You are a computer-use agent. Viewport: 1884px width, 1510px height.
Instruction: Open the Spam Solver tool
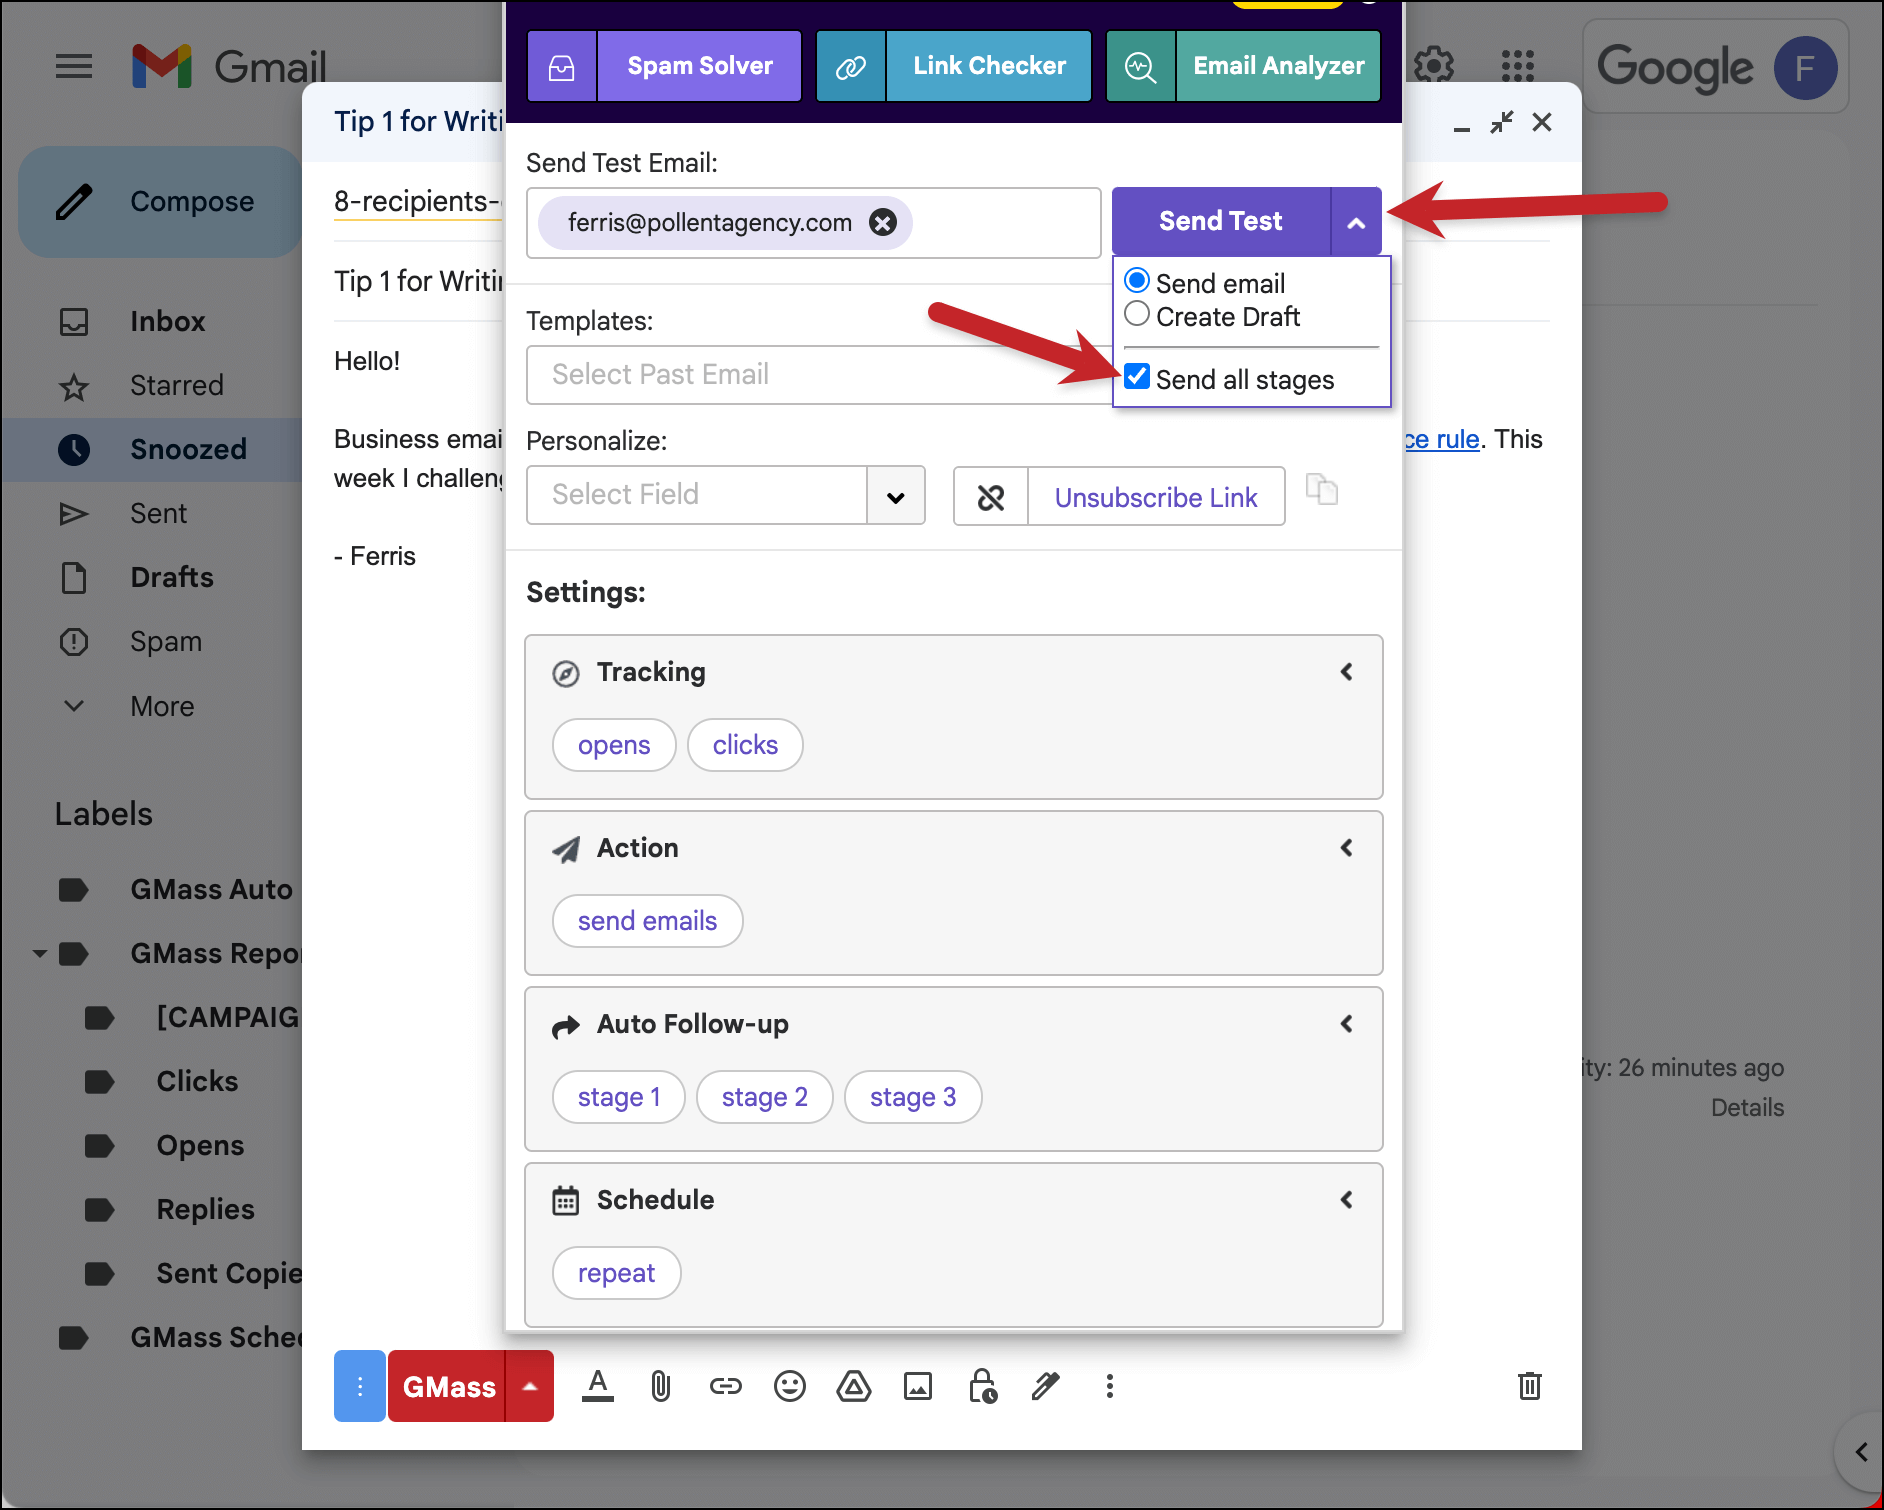[700, 66]
